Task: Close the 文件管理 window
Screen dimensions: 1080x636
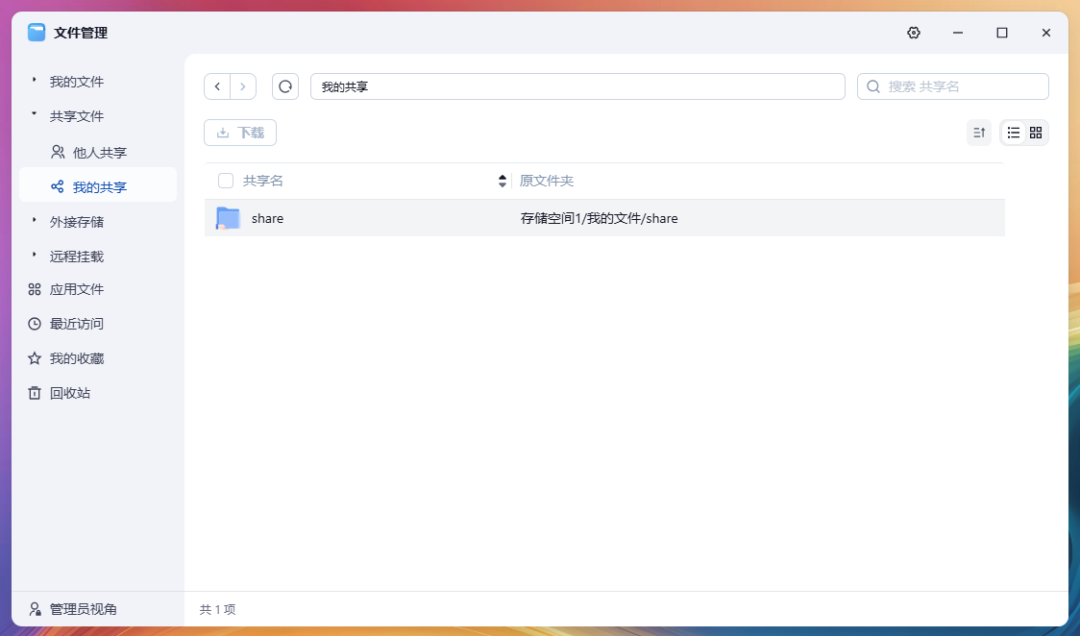Action: [1046, 32]
